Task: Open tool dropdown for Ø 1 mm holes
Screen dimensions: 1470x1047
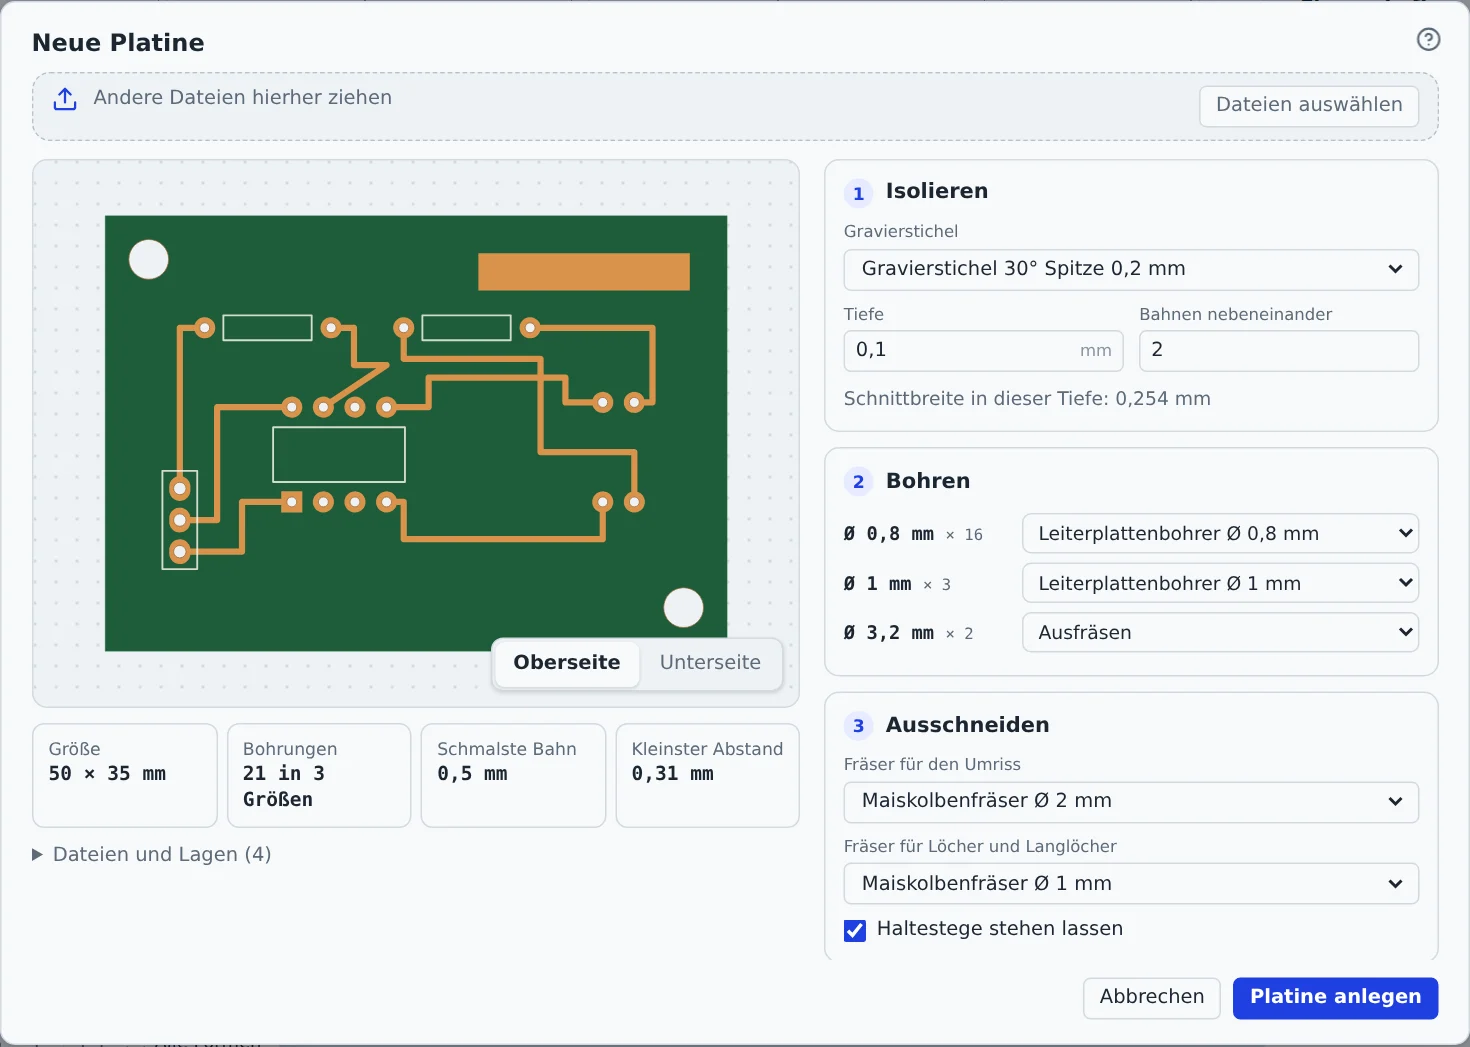Action: point(1220,583)
